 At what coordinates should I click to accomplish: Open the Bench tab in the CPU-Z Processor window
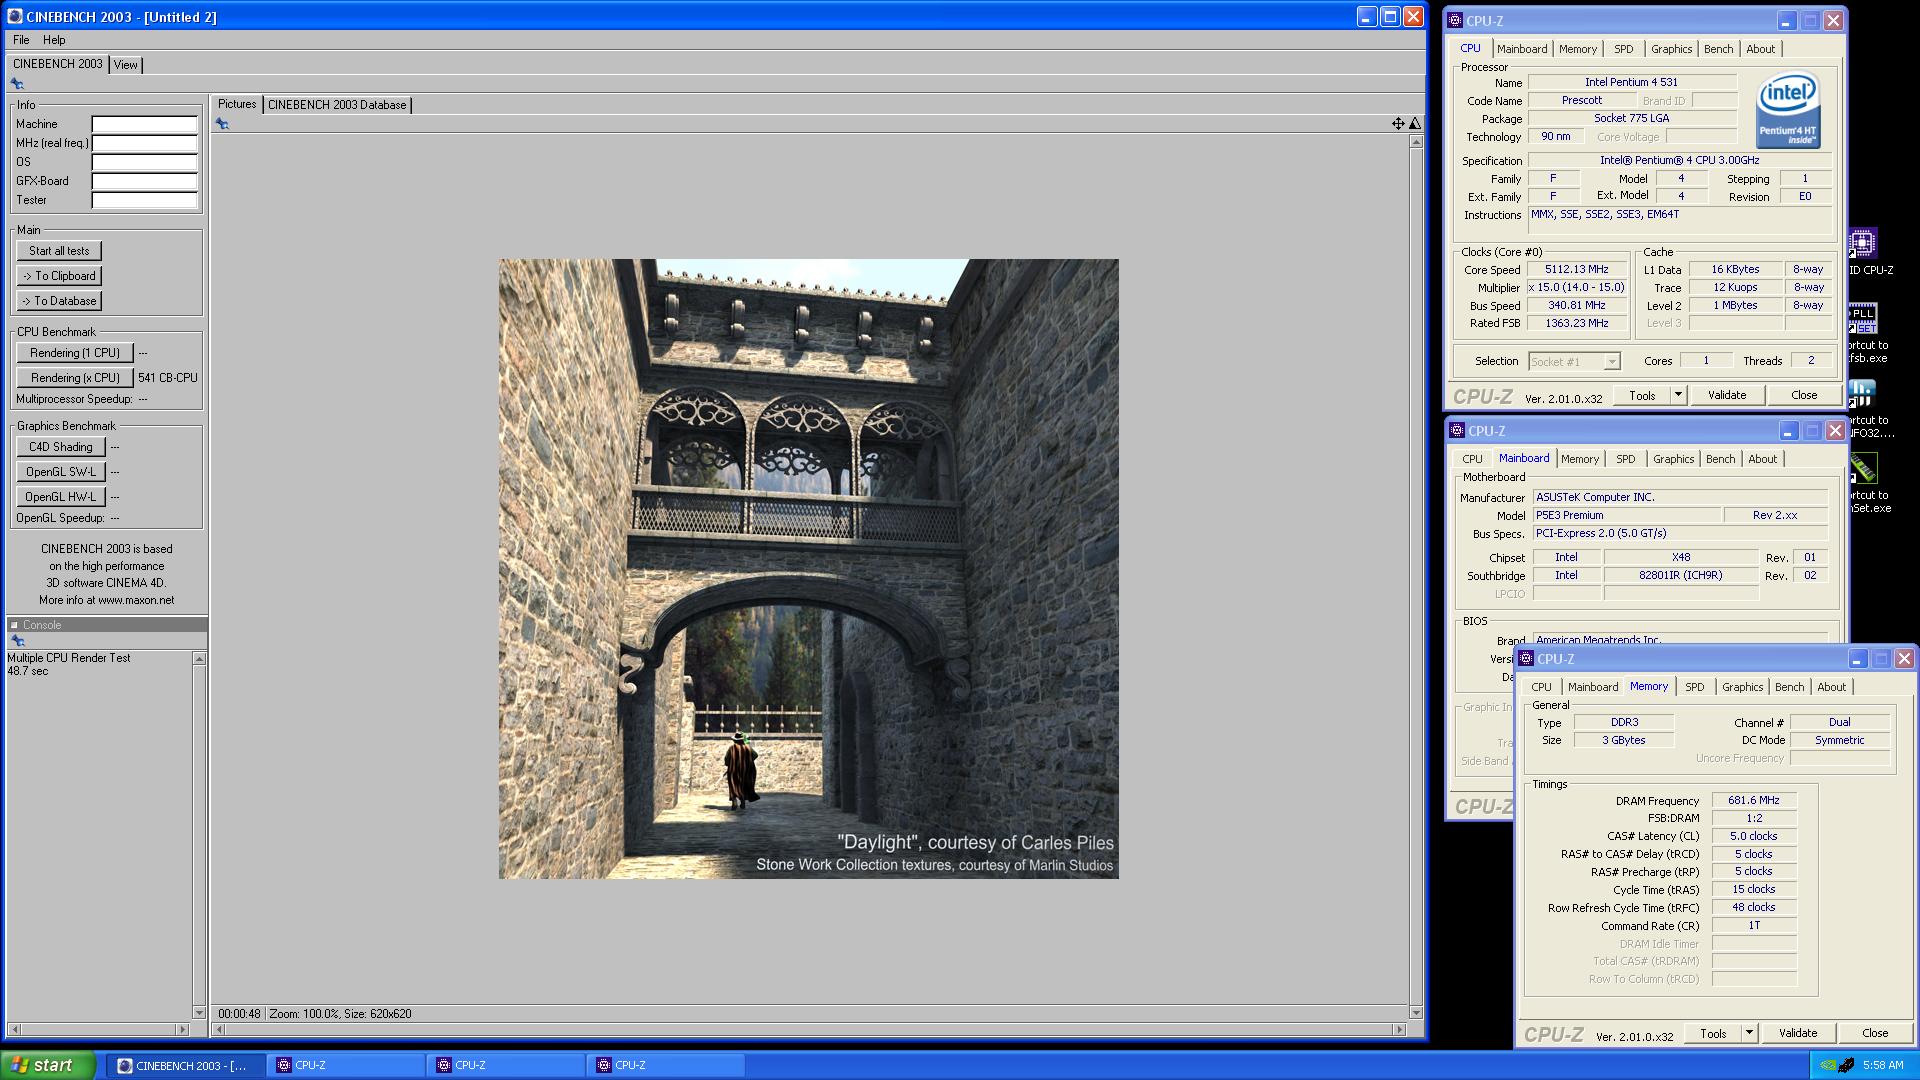[1718, 49]
